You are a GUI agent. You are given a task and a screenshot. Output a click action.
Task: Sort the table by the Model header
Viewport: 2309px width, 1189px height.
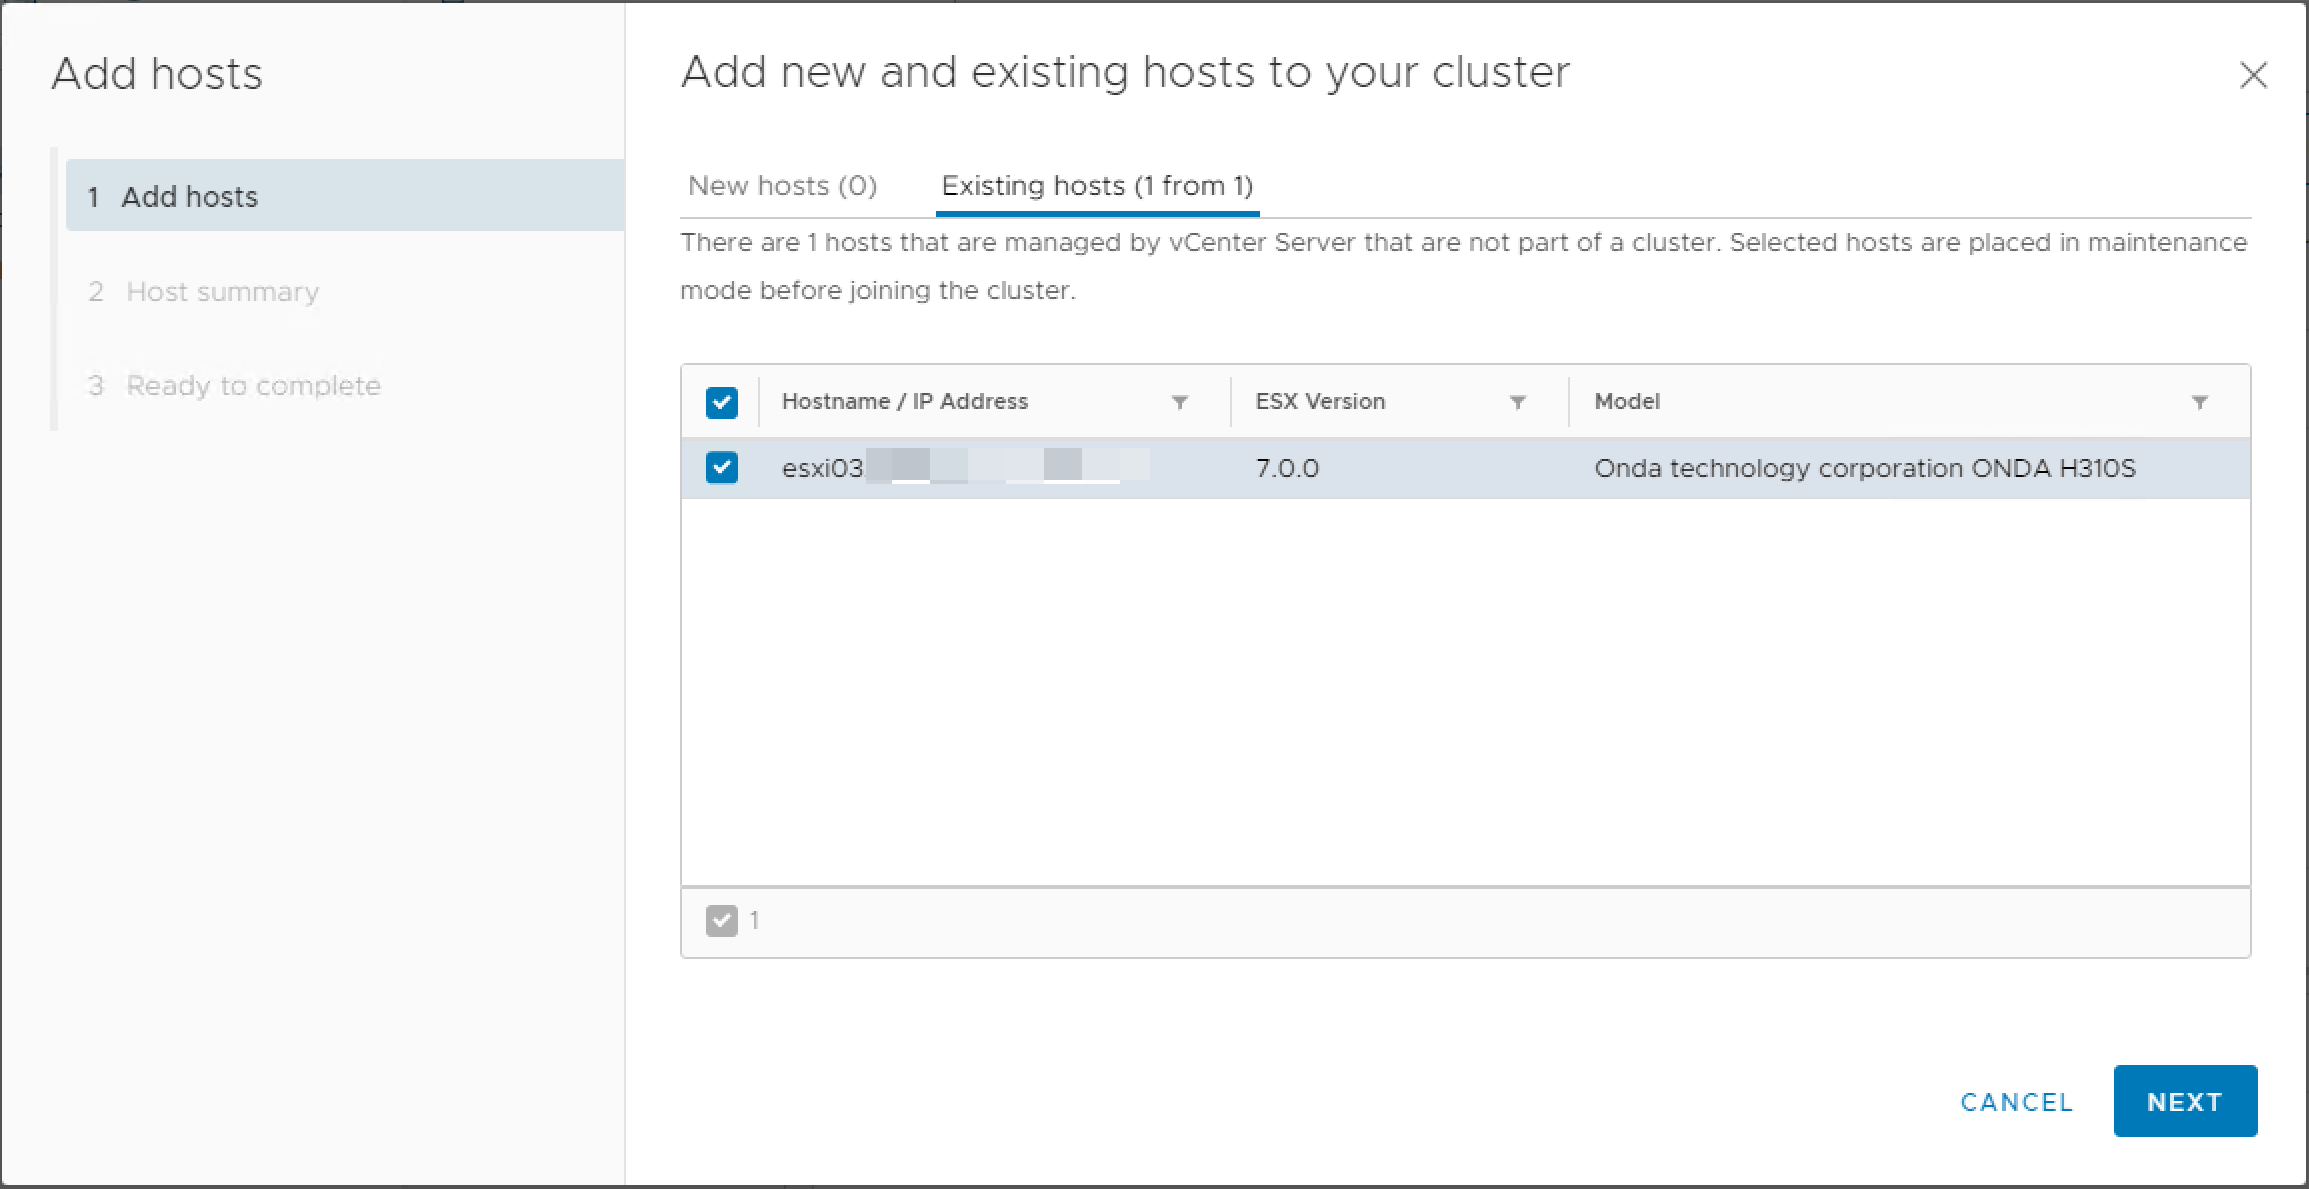[x=1627, y=402]
